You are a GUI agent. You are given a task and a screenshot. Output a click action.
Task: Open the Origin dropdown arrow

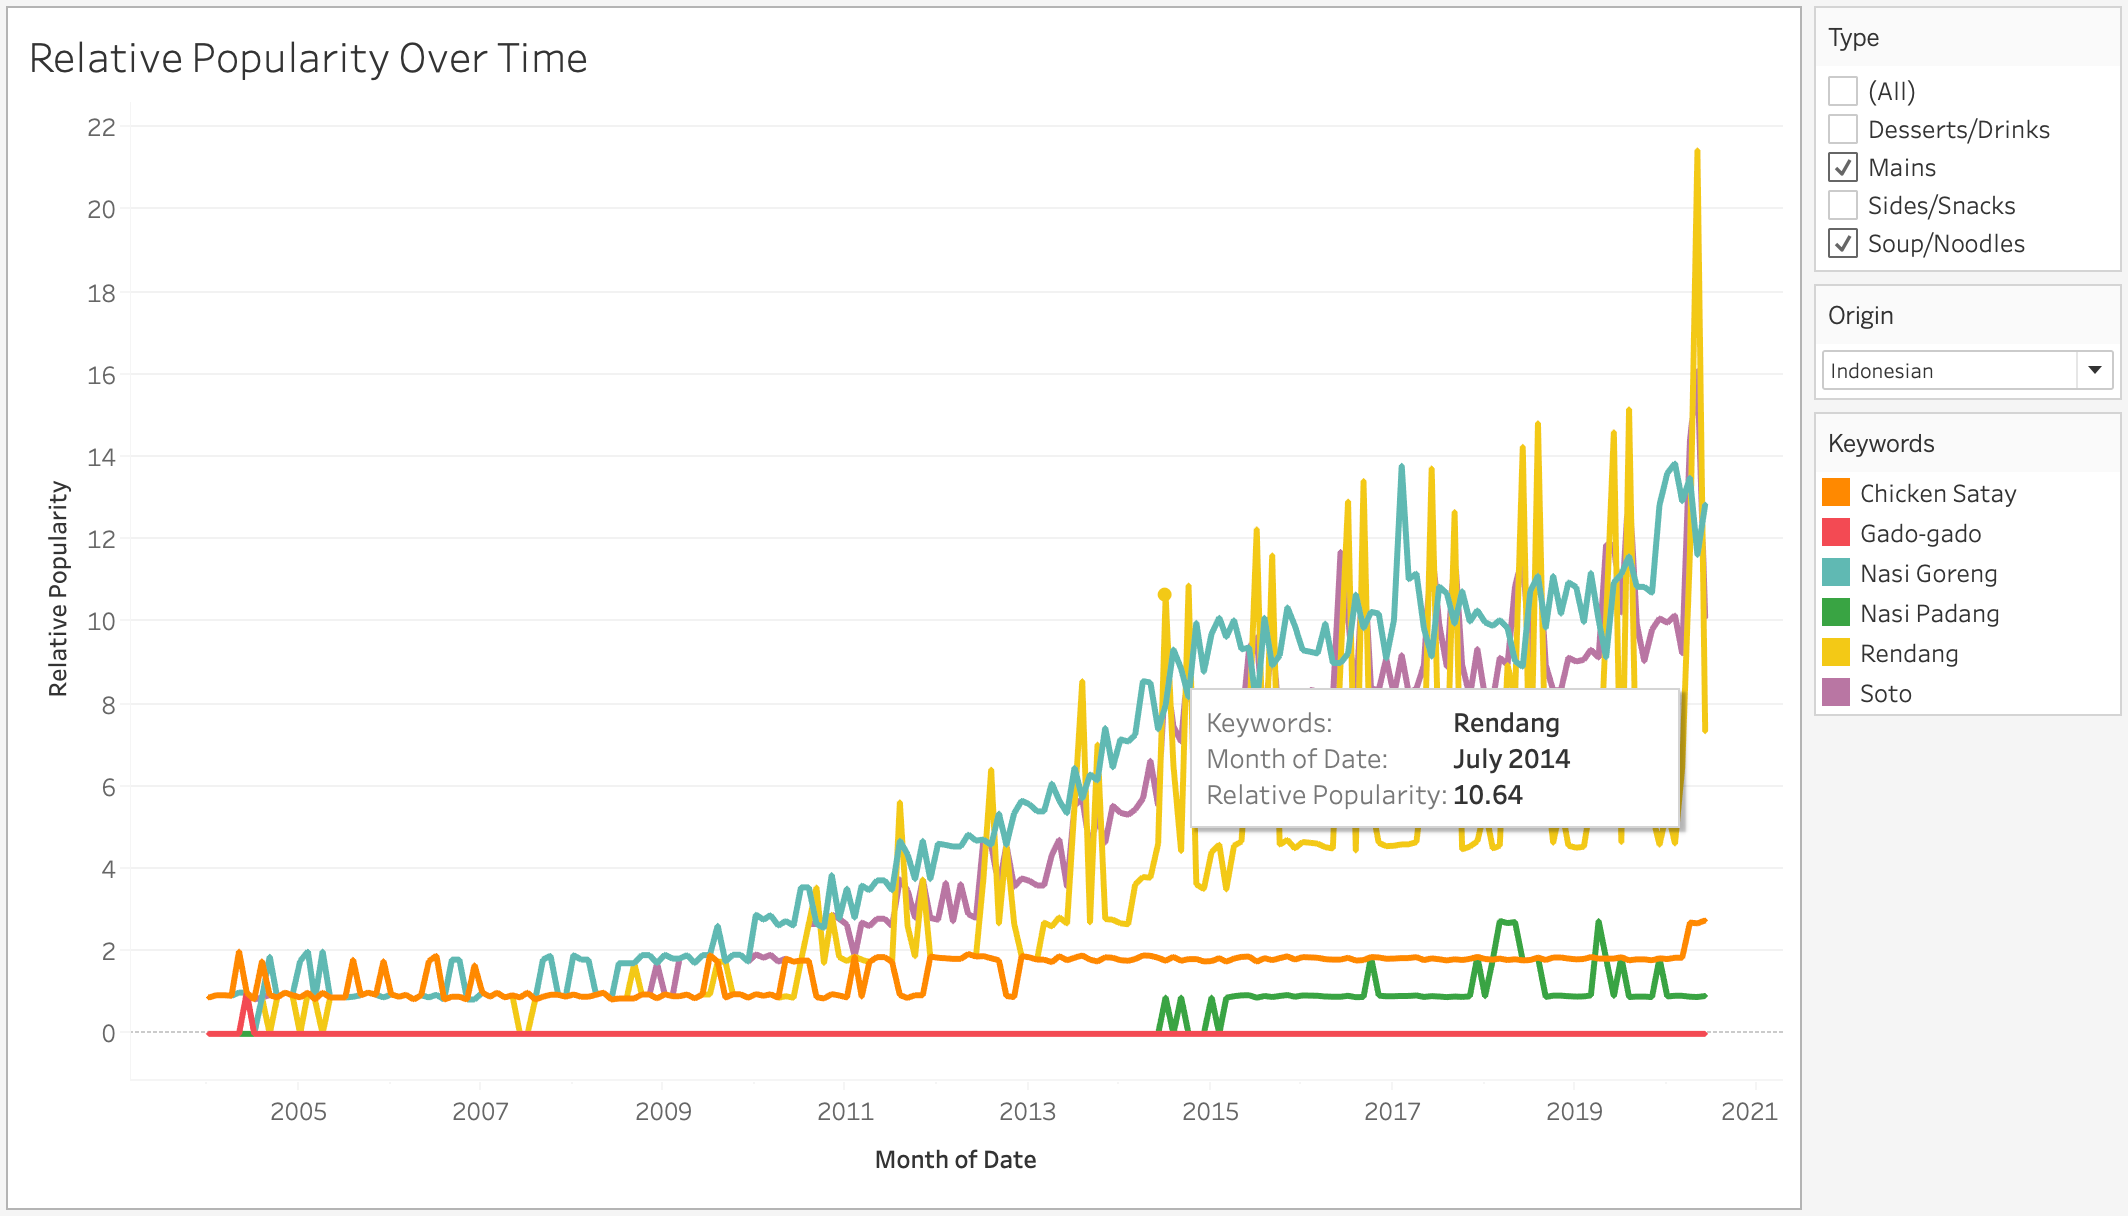click(x=2094, y=370)
